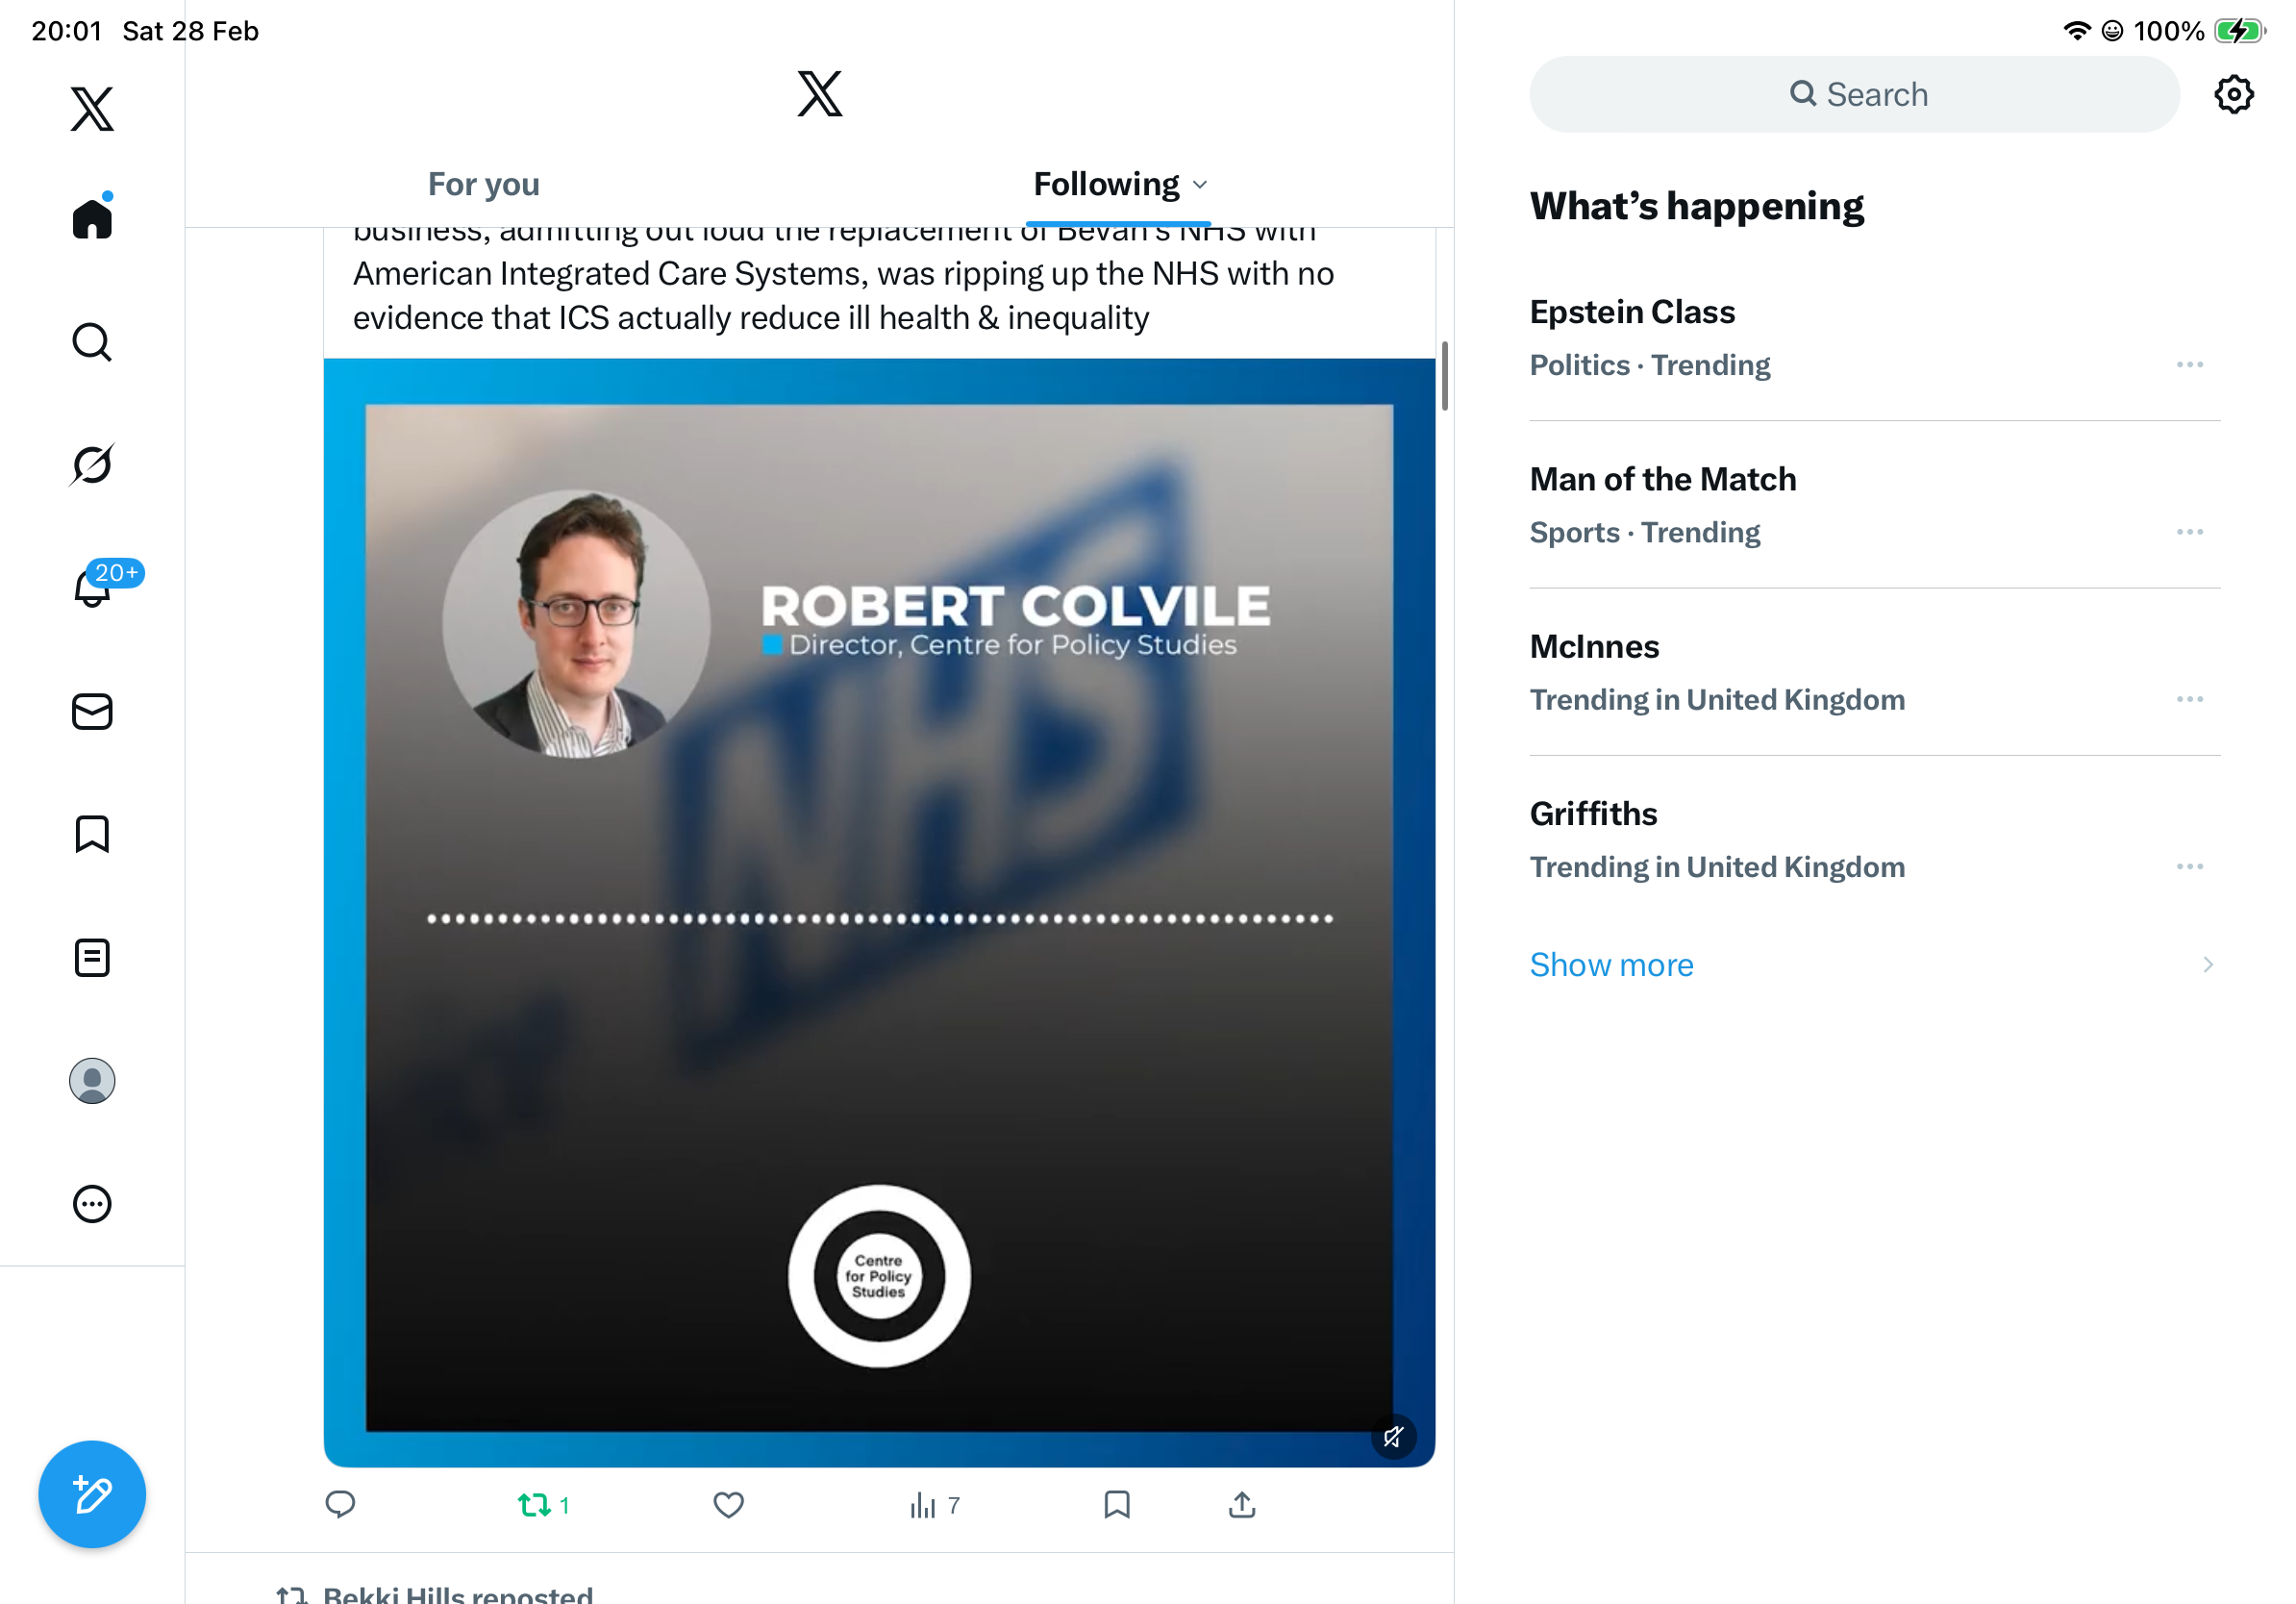
Task: Open the share icon under the post
Action: (x=1241, y=1504)
